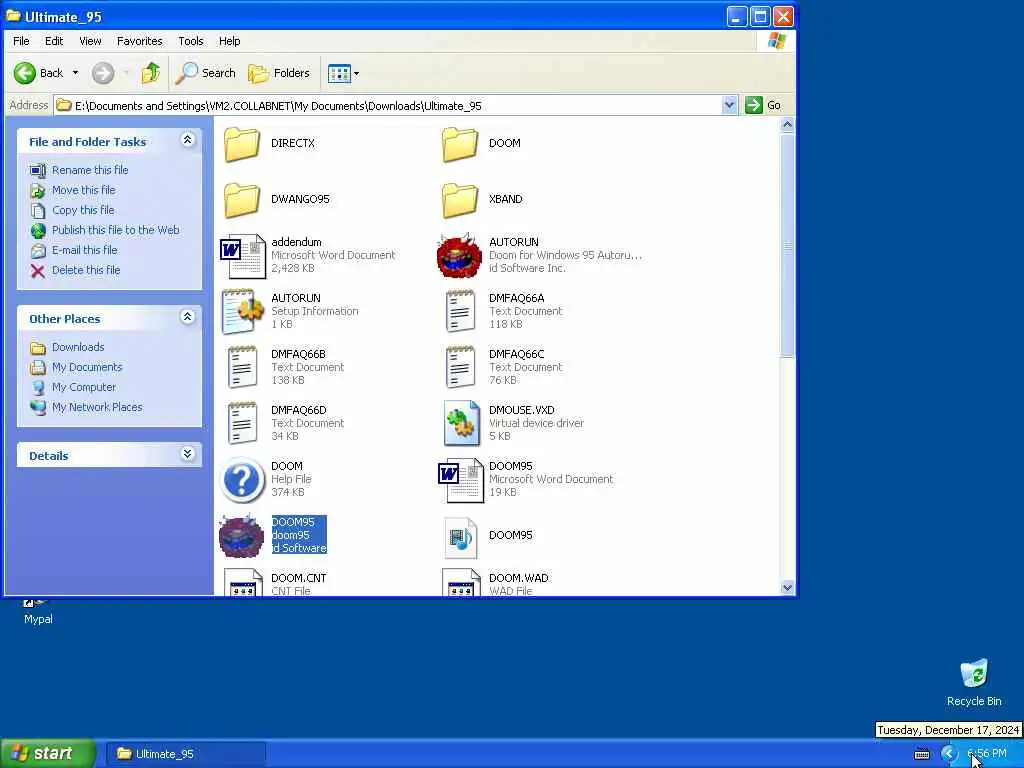1024x768 pixels.
Task: Select the DOOM95 Word document icon
Action: (461, 480)
